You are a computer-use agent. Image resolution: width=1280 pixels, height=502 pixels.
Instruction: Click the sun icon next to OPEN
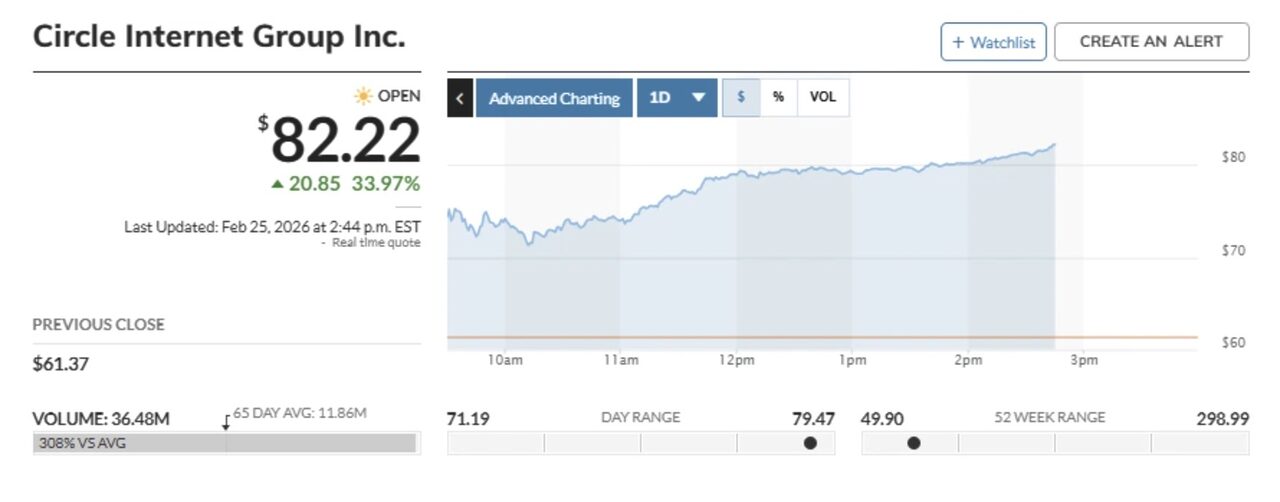(x=363, y=96)
